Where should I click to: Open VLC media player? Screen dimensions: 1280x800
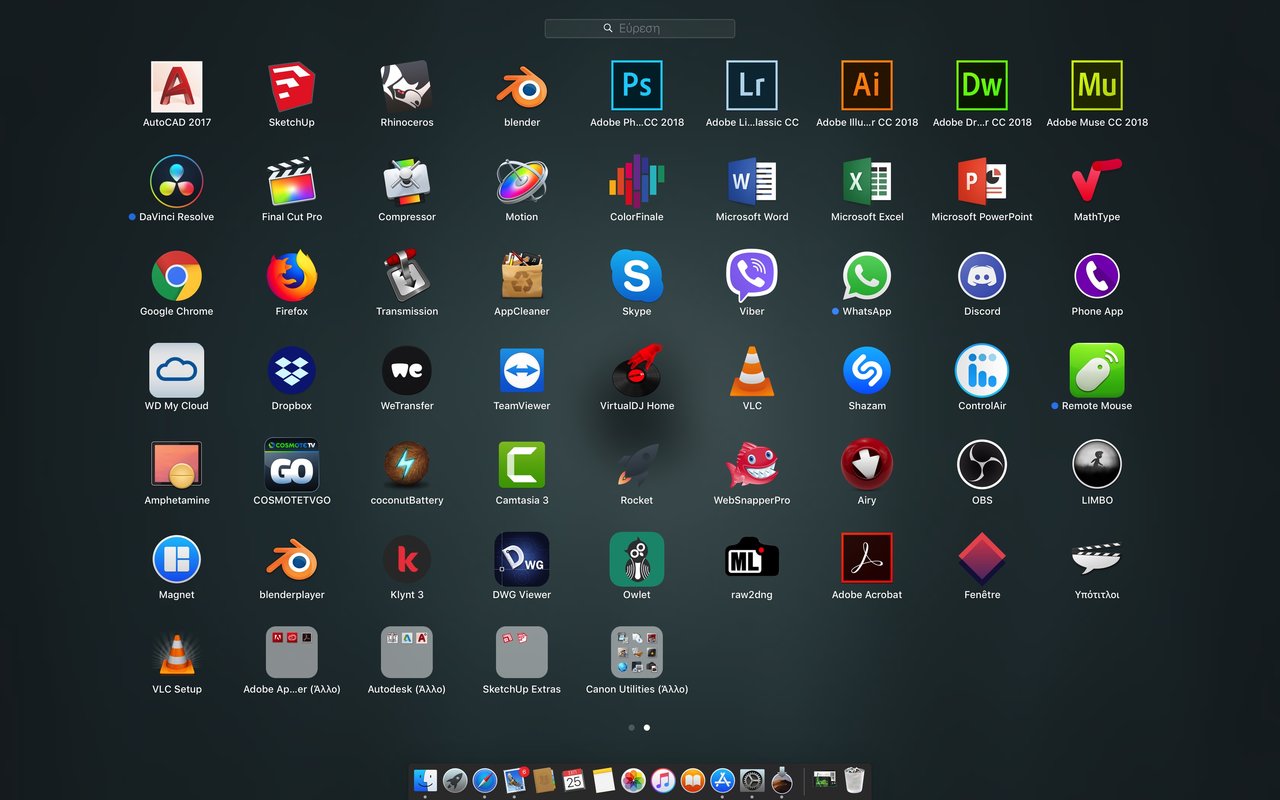pyautogui.click(x=752, y=371)
